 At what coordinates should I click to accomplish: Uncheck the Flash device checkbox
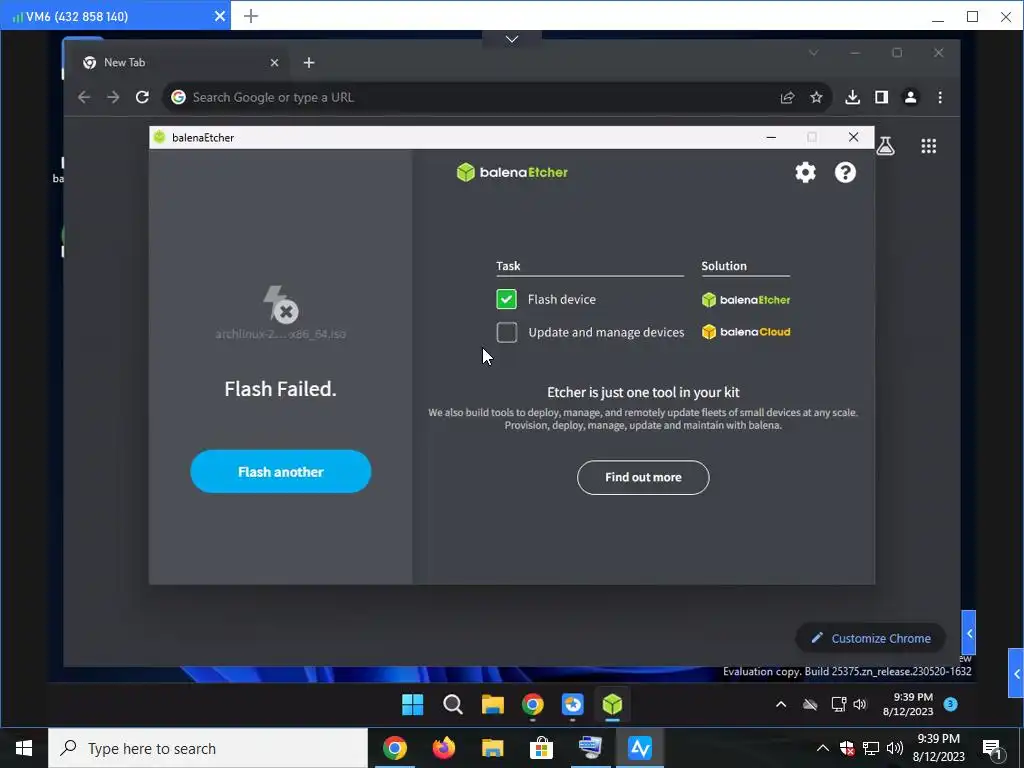pos(506,299)
